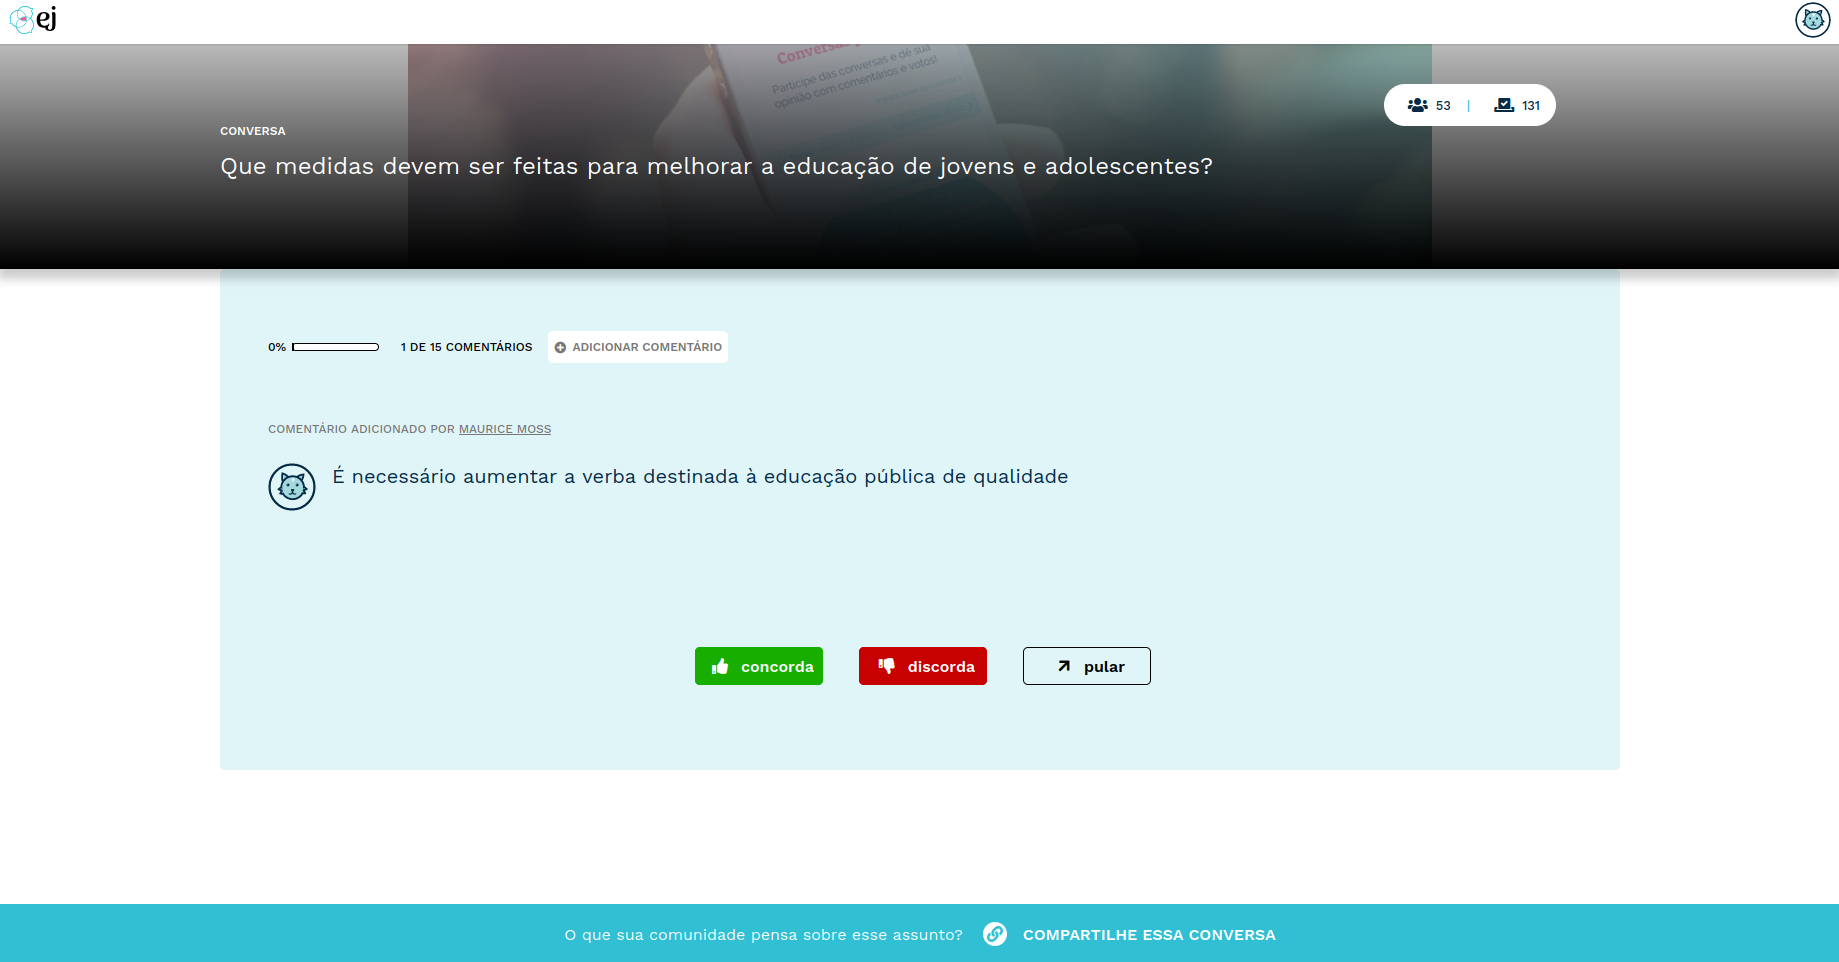This screenshot has width=1839, height=962.
Task: Click the 'Comentário adicionado por' label
Action: click(361, 429)
